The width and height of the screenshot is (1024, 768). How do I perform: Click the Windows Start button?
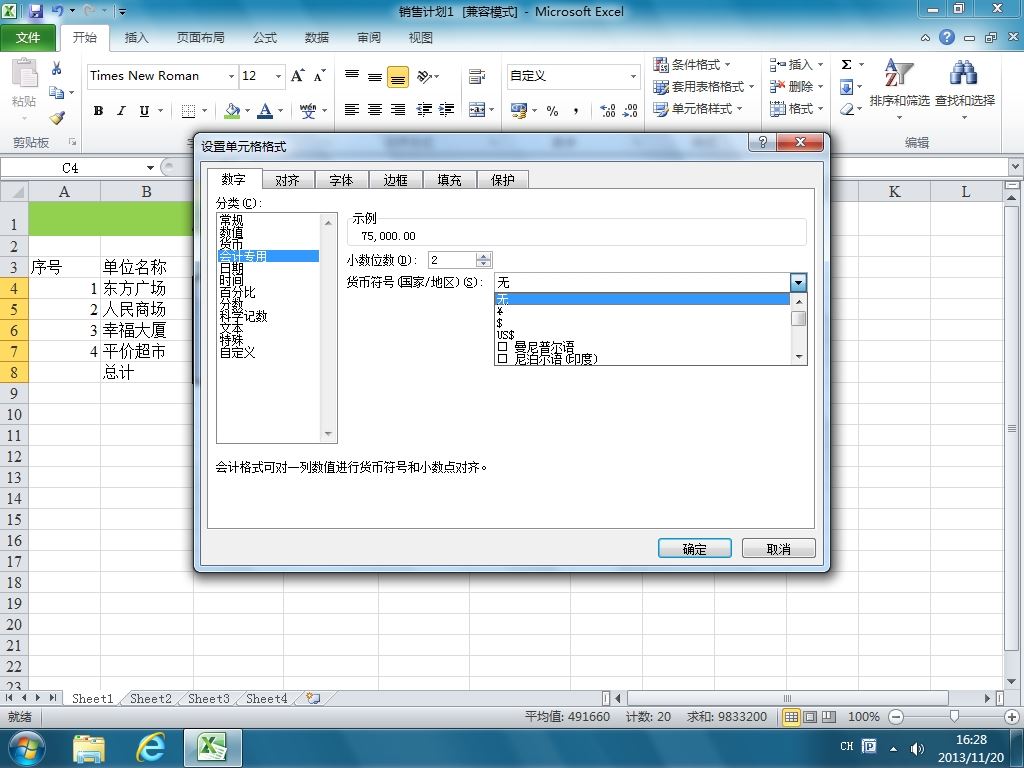click(26, 748)
